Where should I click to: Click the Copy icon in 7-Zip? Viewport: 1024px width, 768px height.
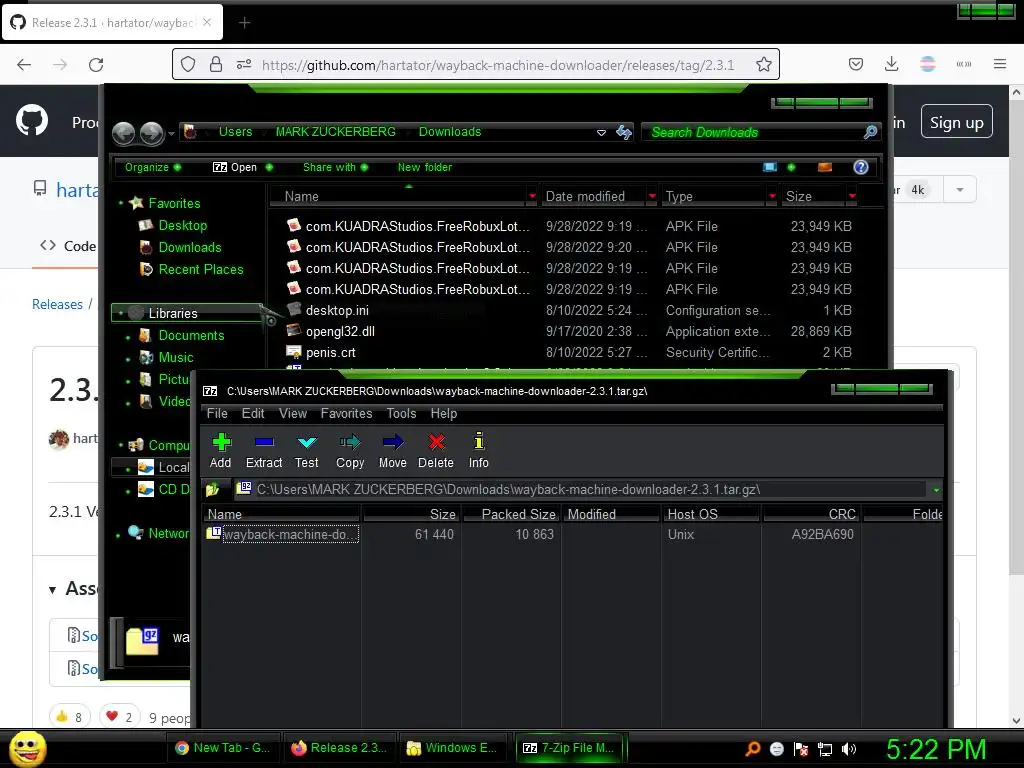[349, 443]
